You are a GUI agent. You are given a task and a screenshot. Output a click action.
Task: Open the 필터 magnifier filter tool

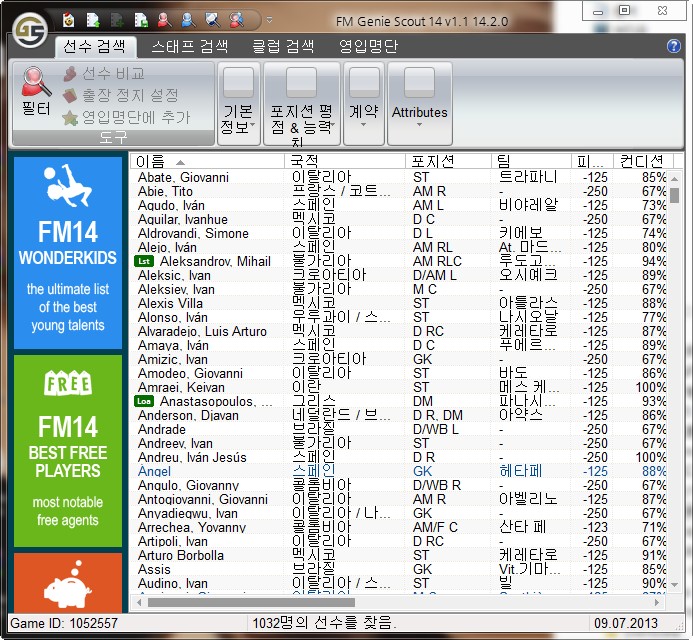click(36, 93)
